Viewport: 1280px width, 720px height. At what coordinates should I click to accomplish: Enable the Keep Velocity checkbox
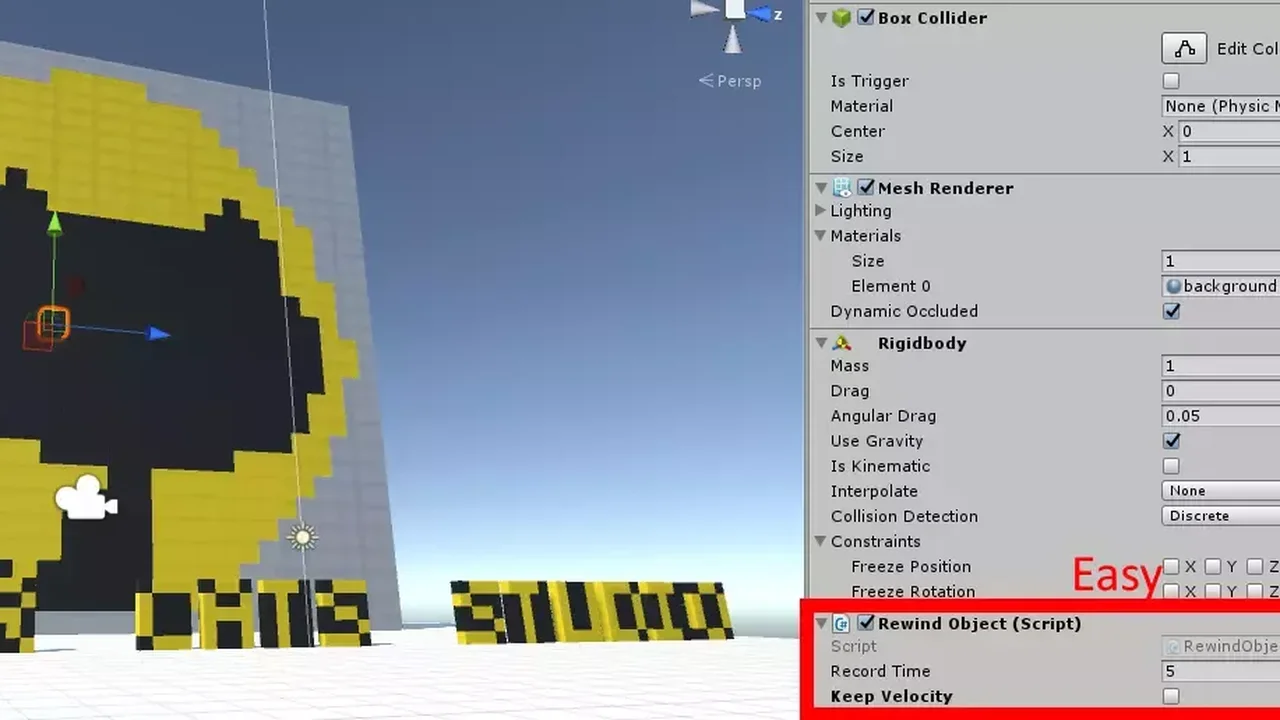[1171, 697]
